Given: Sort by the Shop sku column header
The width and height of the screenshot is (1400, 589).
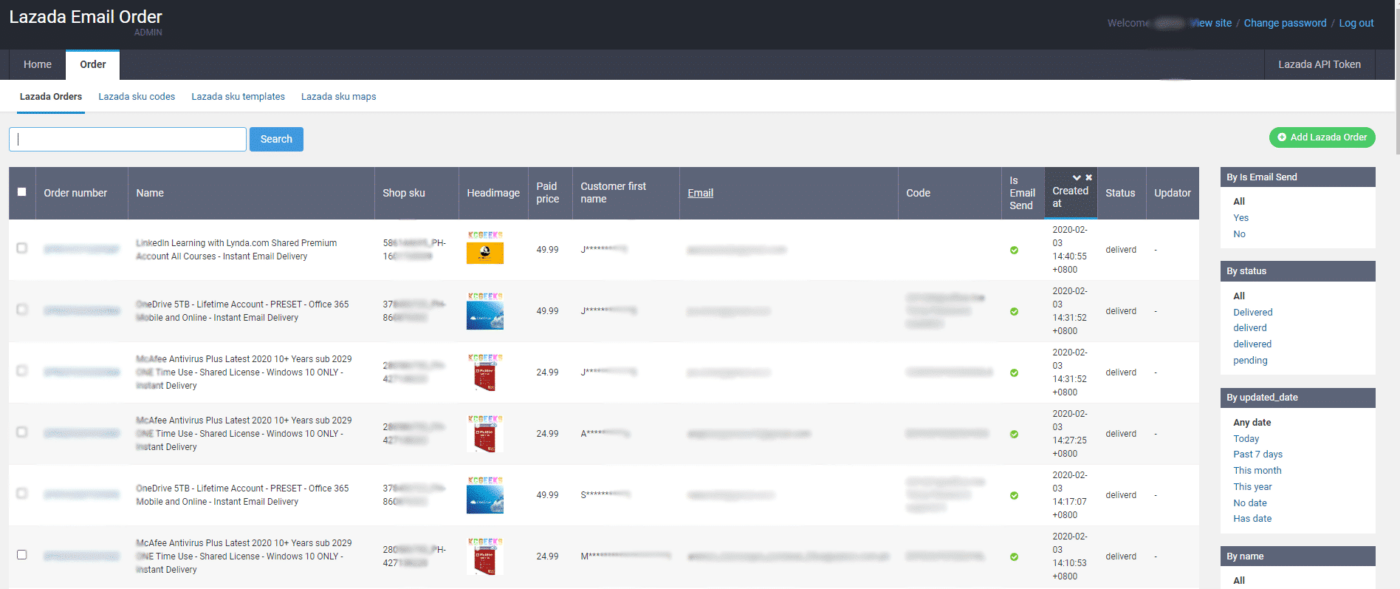Looking at the screenshot, I should point(404,193).
